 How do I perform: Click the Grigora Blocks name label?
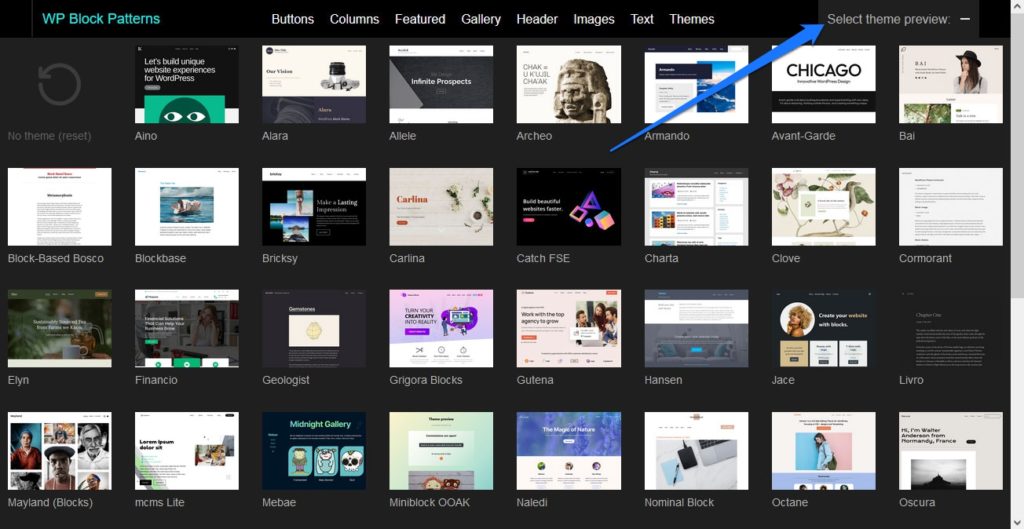(426, 380)
